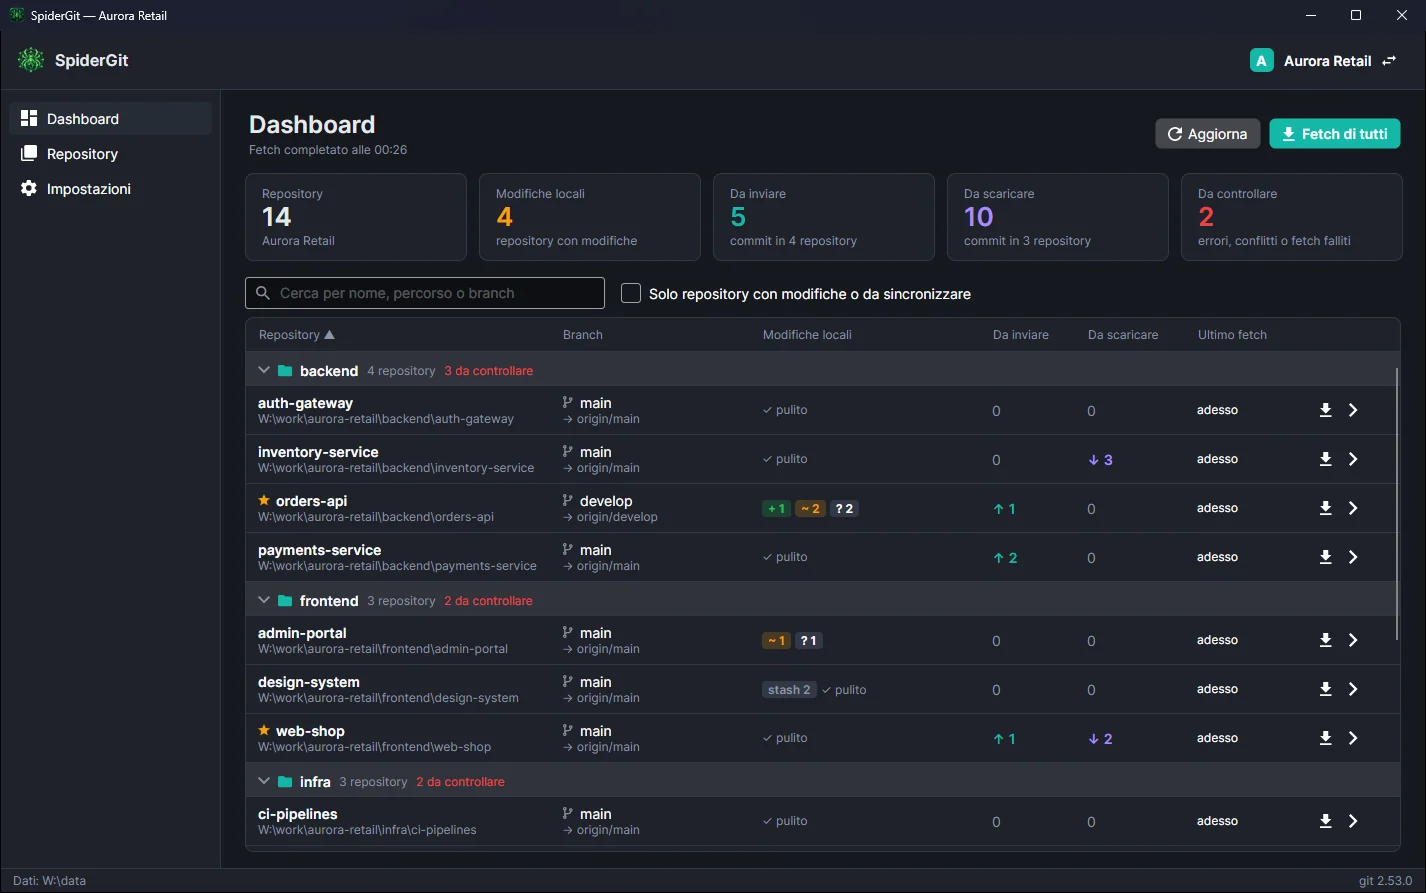Enable only repositories with changes checkbox
This screenshot has height=893, width=1426.
(x=631, y=293)
